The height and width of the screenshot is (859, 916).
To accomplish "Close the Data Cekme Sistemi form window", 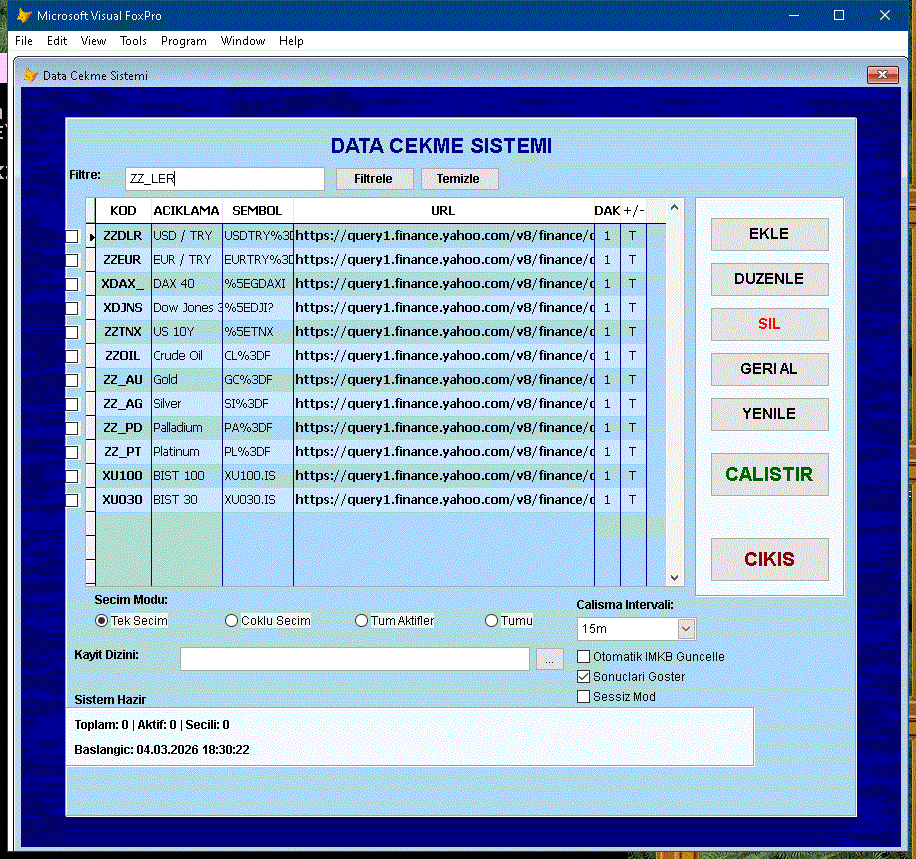I will pos(881,75).
